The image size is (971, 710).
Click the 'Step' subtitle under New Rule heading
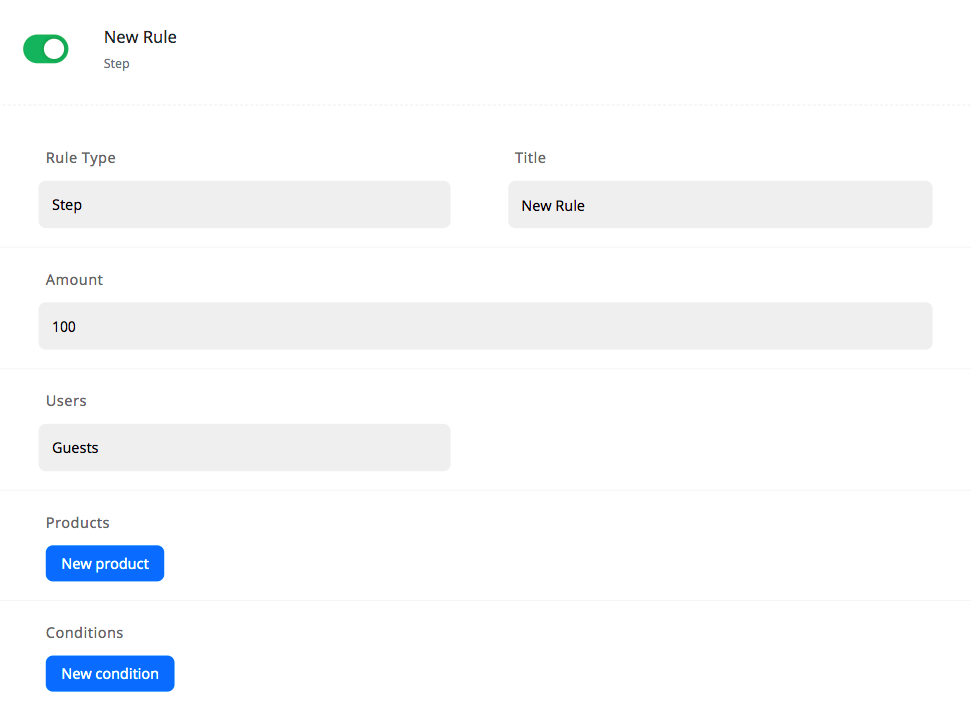coord(117,64)
